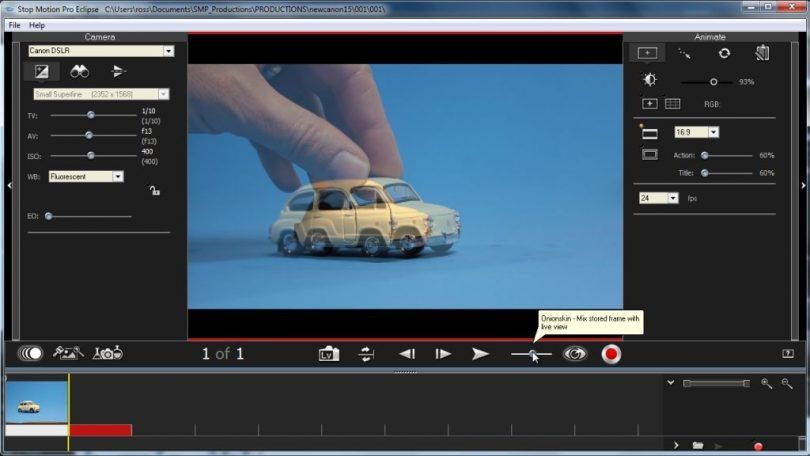Toggle the camera settings lock

pos(154,190)
